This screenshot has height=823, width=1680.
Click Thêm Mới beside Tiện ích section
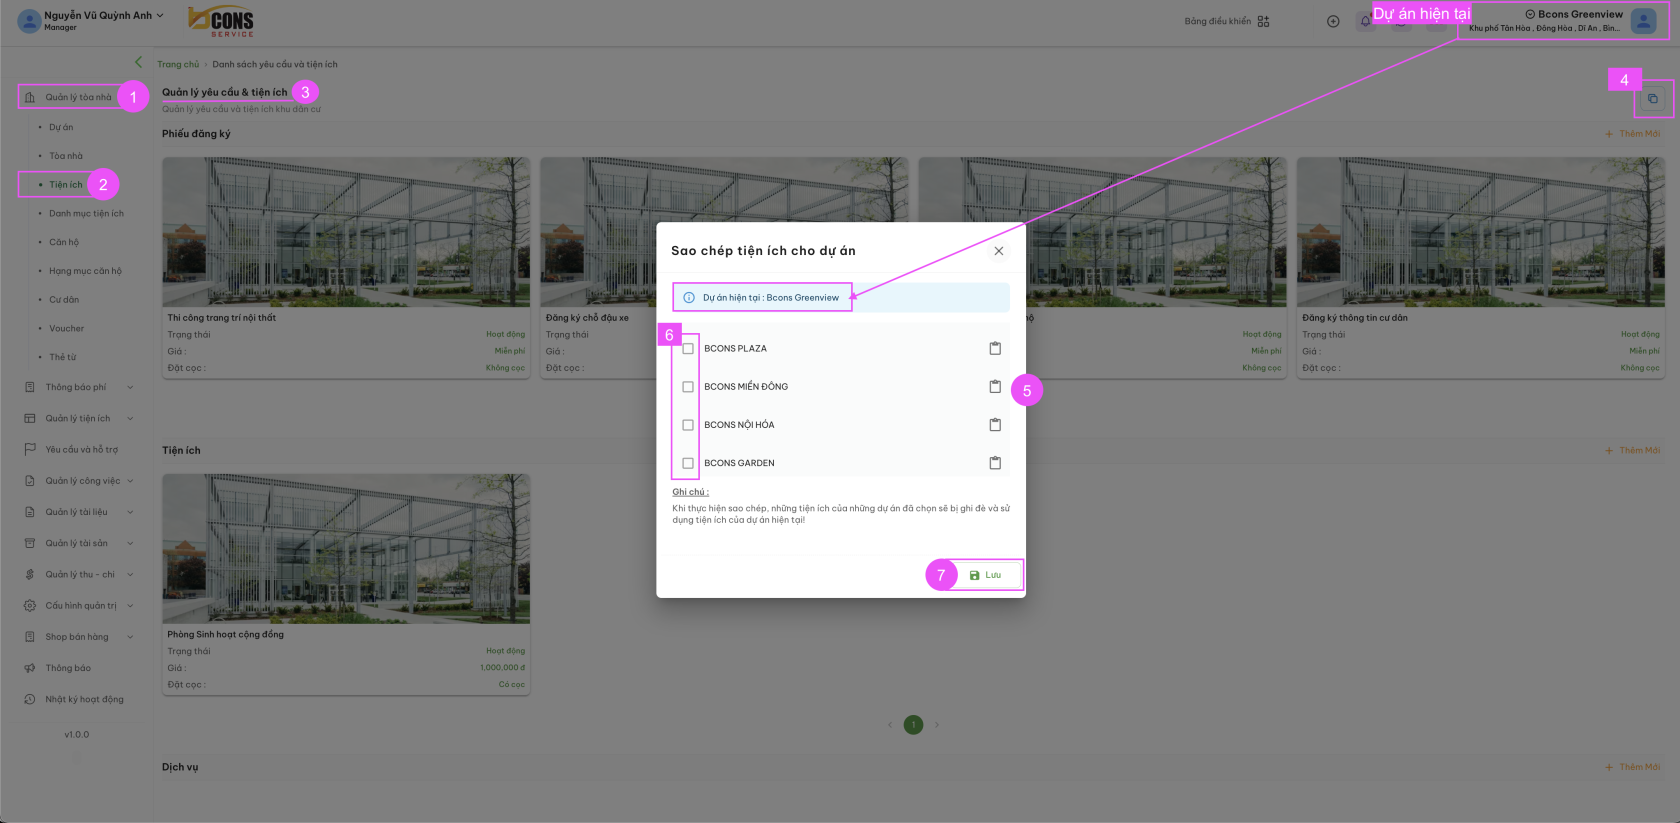tap(1632, 451)
